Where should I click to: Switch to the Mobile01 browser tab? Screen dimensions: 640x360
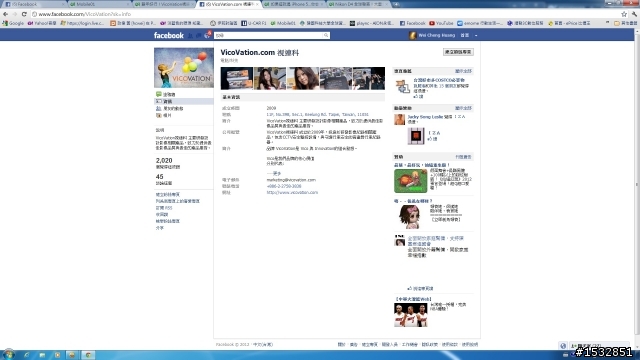pyautogui.click(x=100, y=4)
